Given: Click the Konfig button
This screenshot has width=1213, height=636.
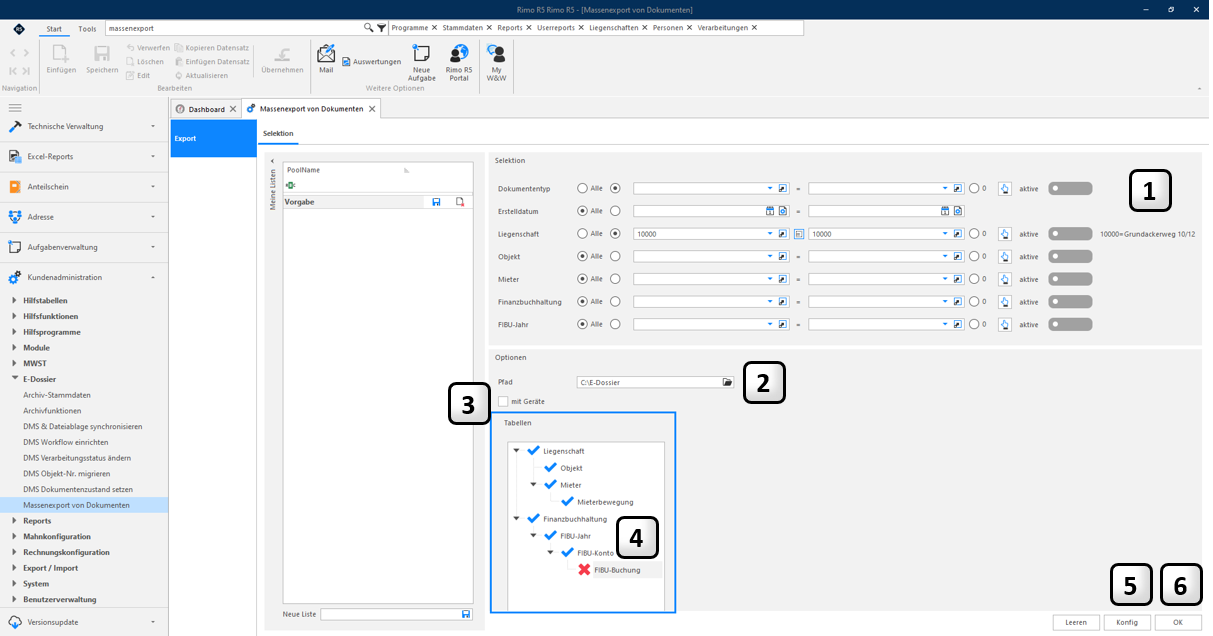Looking at the screenshot, I should (1127, 622).
